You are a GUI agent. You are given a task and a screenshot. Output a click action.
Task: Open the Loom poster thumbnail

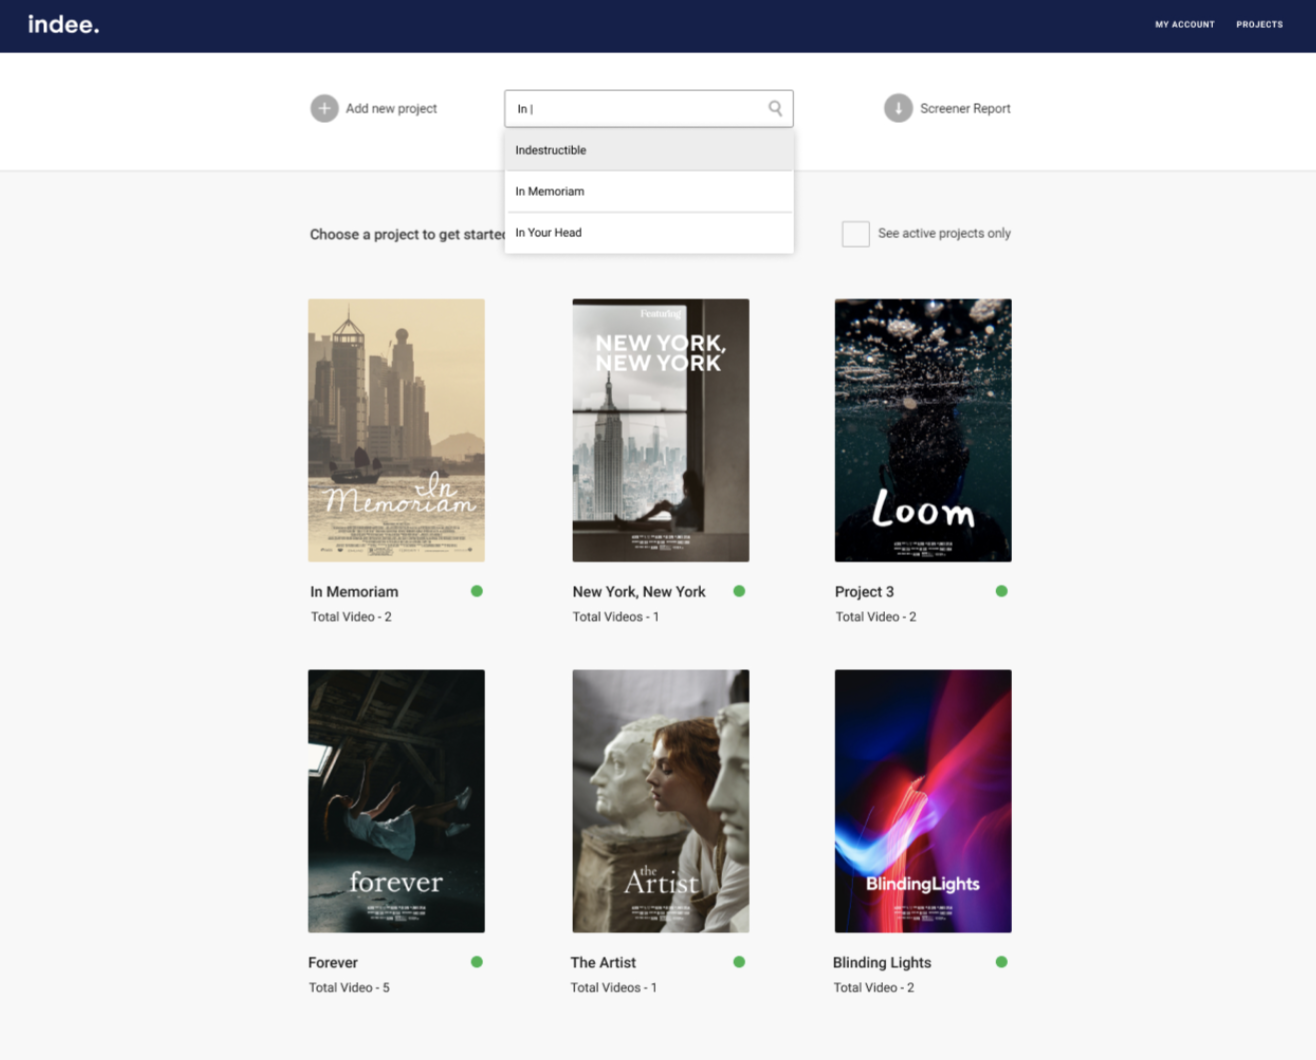pyautogui.click(x=923, y=430)
